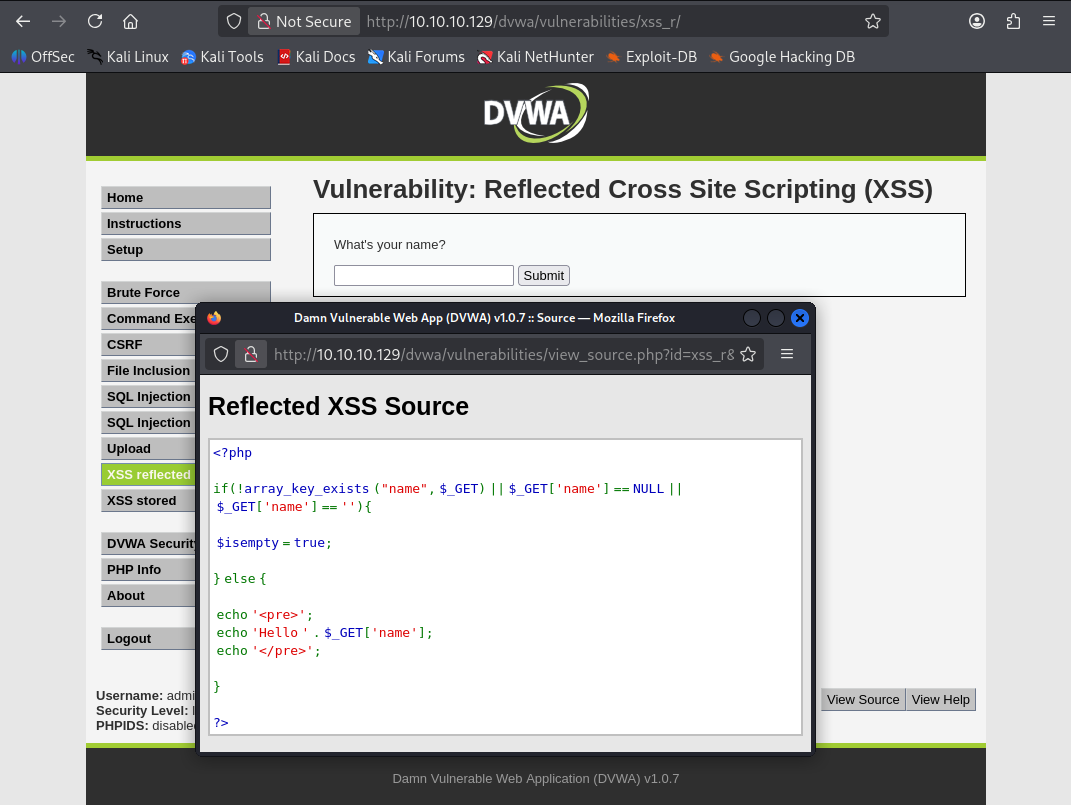Image resolution: width=1071 pixels, height=805 pixels.
Task: Open the popup window hamburger menu
Action: click(787, 354)
